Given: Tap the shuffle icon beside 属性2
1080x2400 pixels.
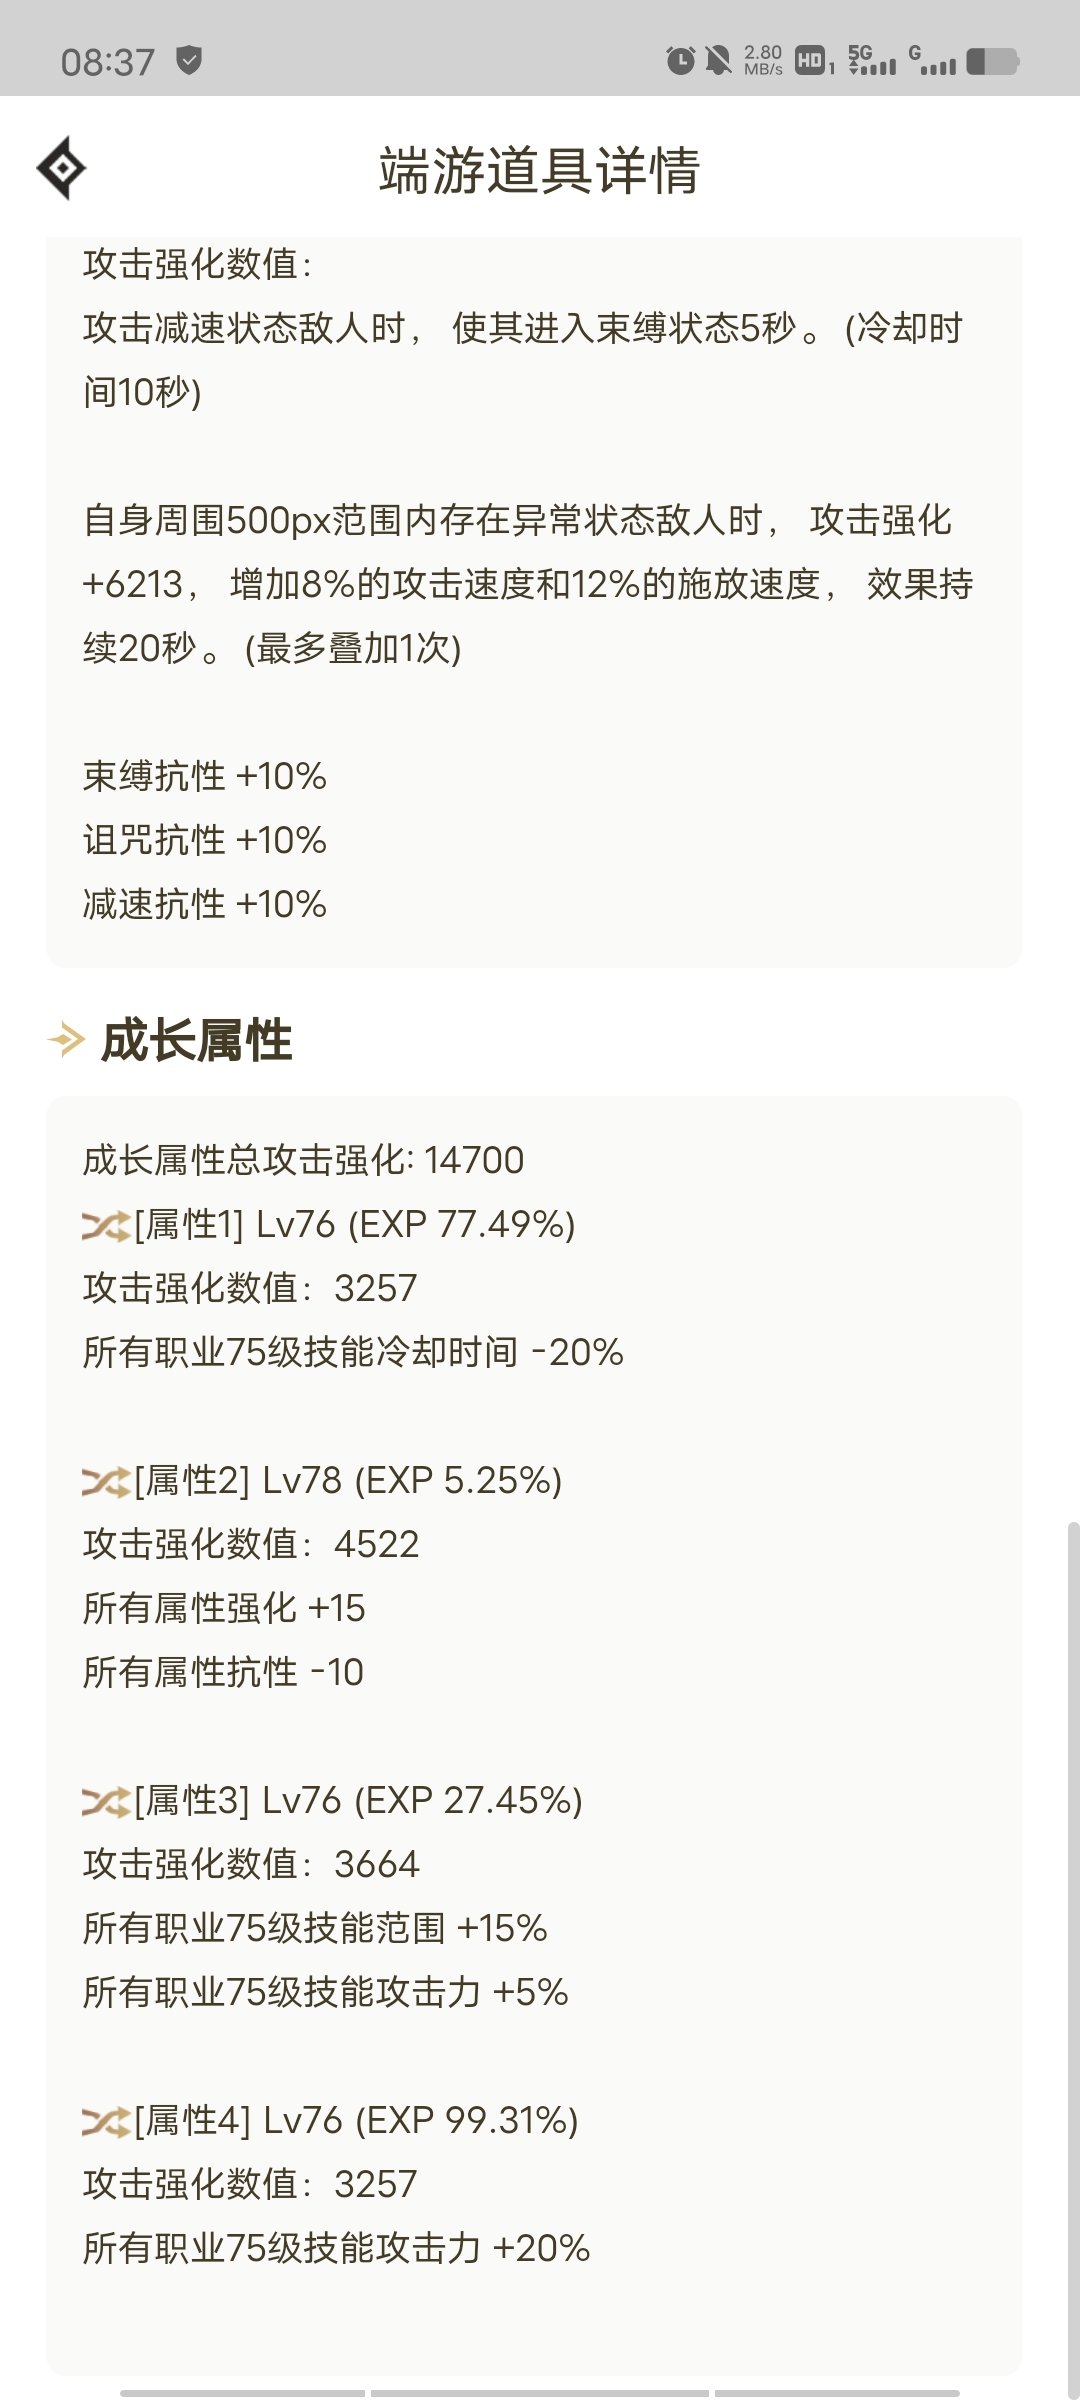Looking at the screenshot, I should [x=105, y=1481].
